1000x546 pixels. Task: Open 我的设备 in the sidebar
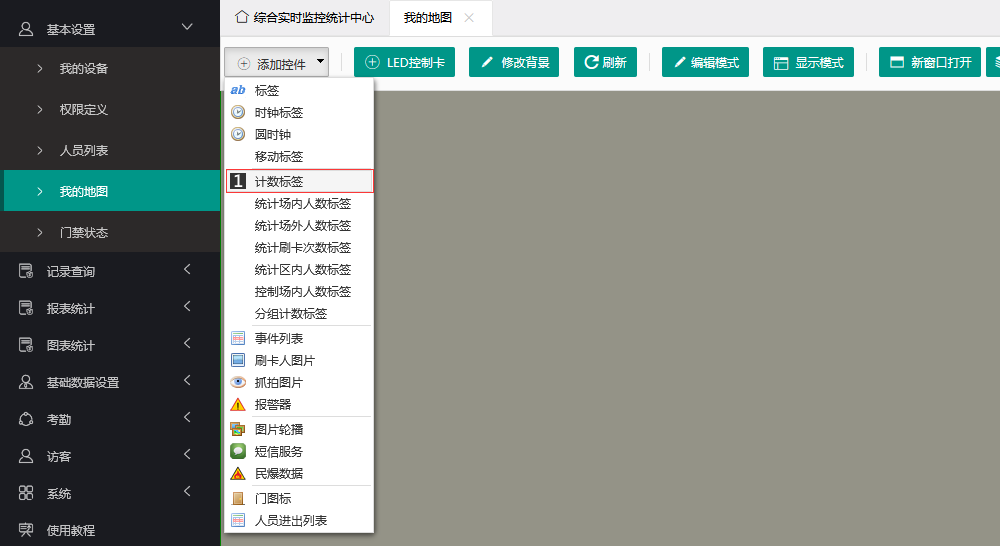point(112,68)
